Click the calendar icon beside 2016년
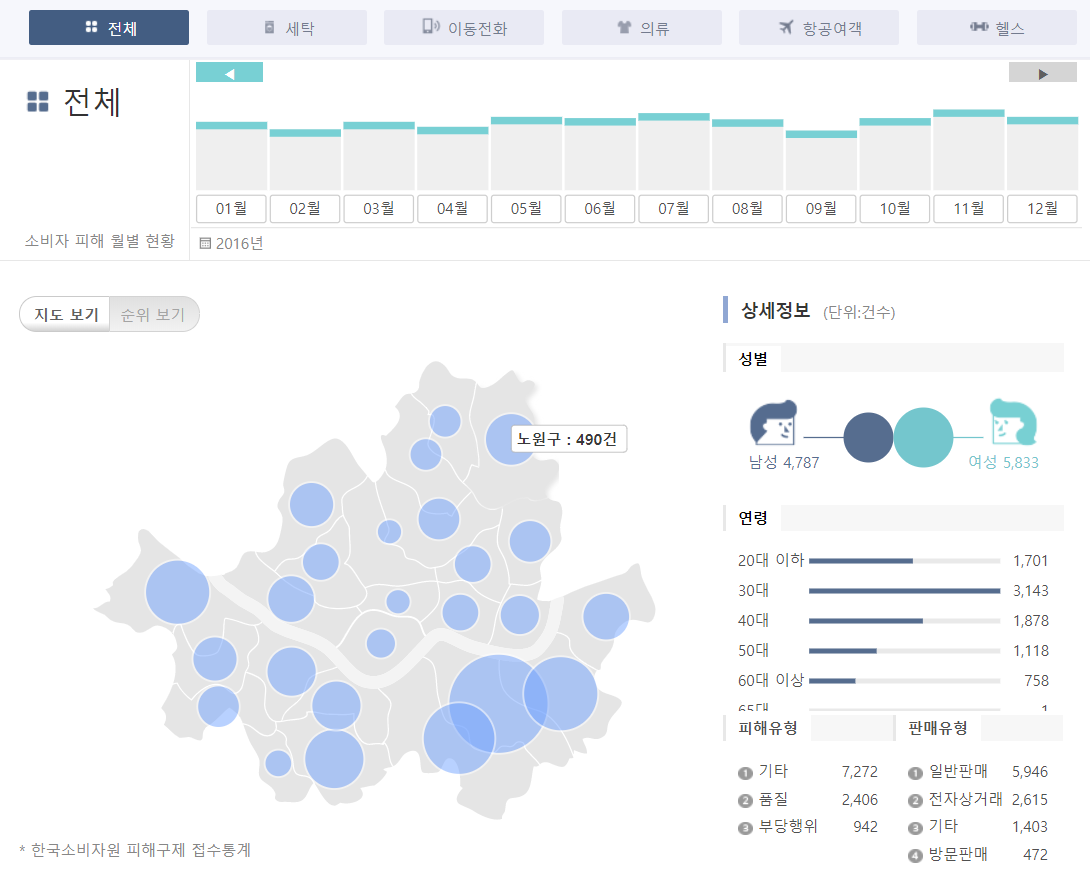Screen dimensions: 1090x875 205,243
